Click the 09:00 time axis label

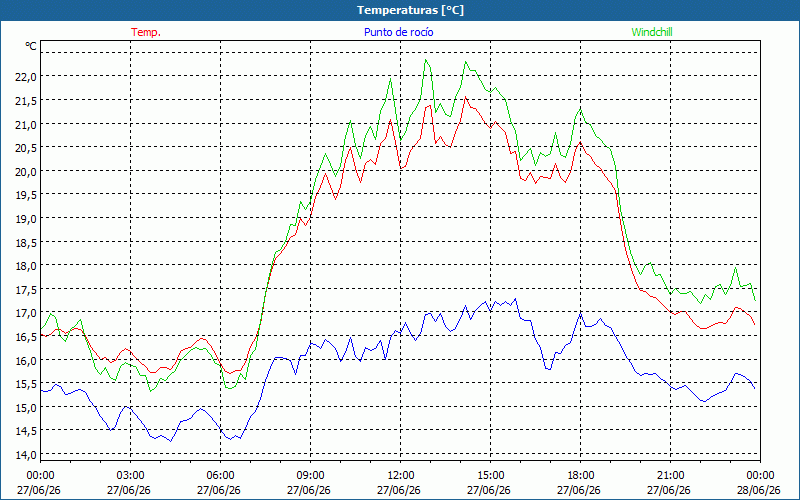pyautogui.click(x=310, y=476)
